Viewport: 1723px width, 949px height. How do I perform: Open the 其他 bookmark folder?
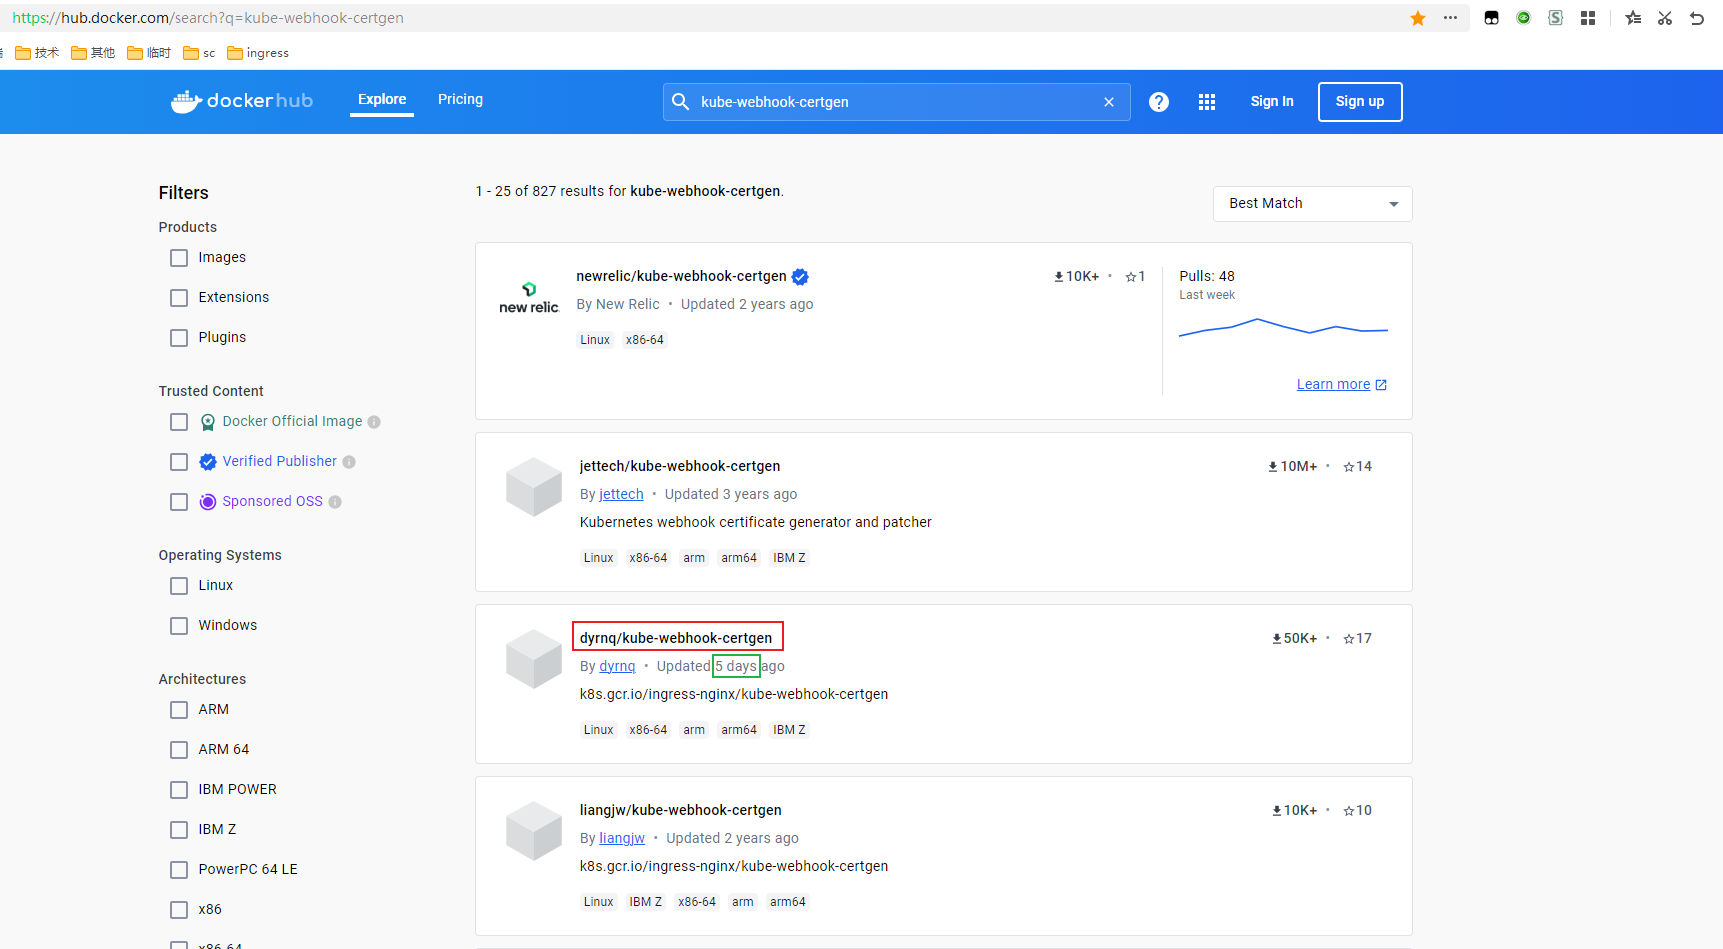(93, 53)
